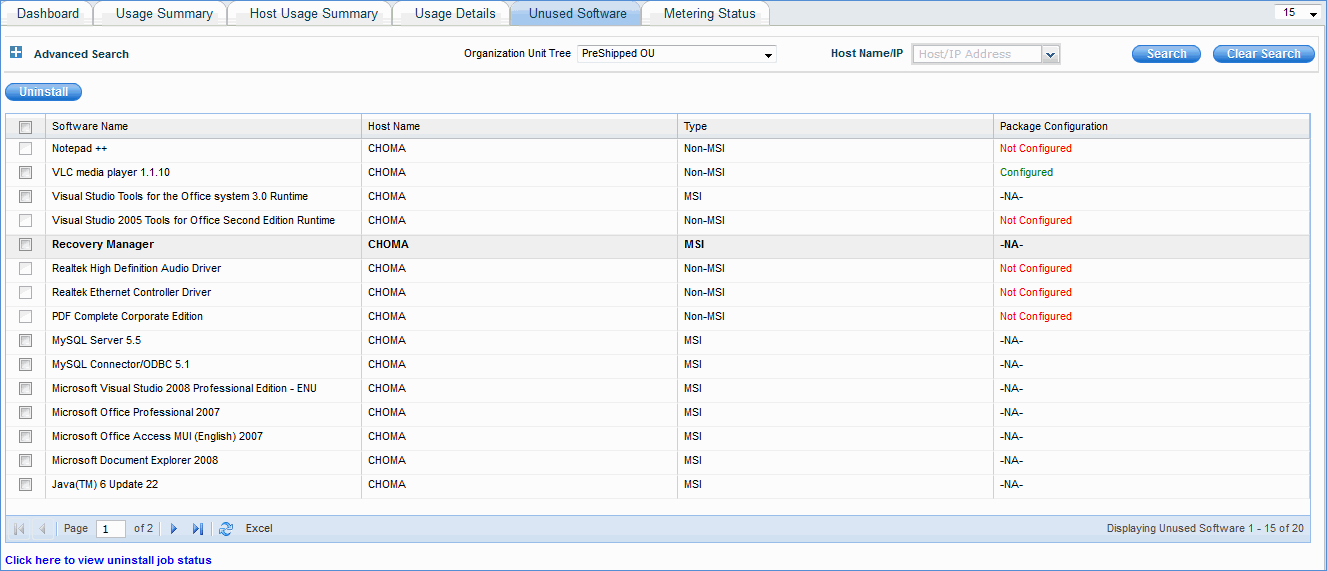
Task: Click the page number input box
Action: point(111,529)
